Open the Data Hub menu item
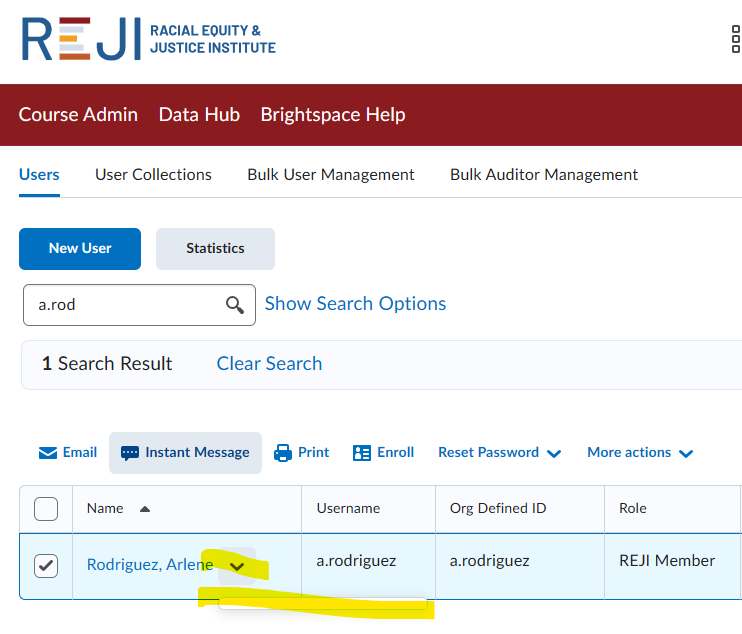Image resolution: width=742 pixels, height=634 pixels. pos(199,114)
